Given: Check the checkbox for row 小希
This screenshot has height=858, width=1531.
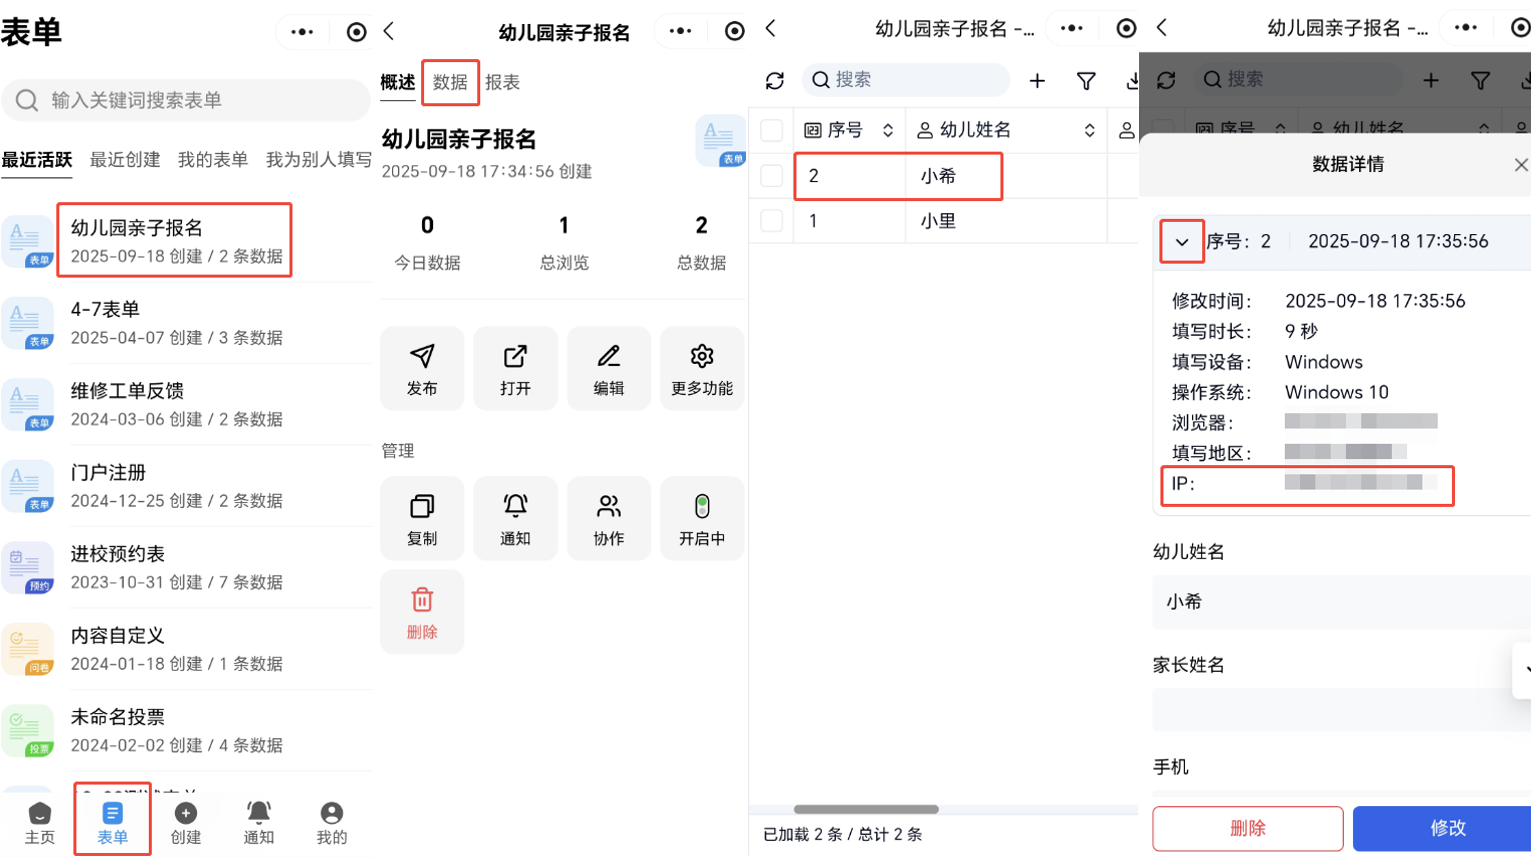Looking at the screenshot, I should click(772, 176).
